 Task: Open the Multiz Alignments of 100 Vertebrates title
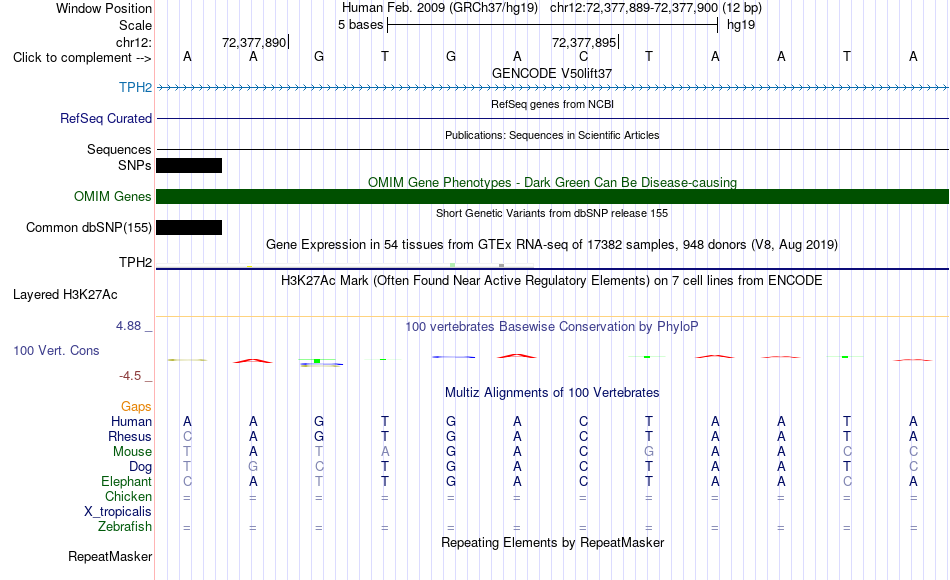(552, 393)
